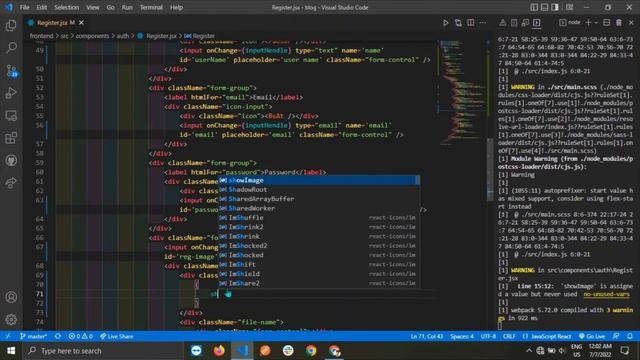Go to line via Ln 71, Col 43

pyautogui.click(x=427, y=336)
